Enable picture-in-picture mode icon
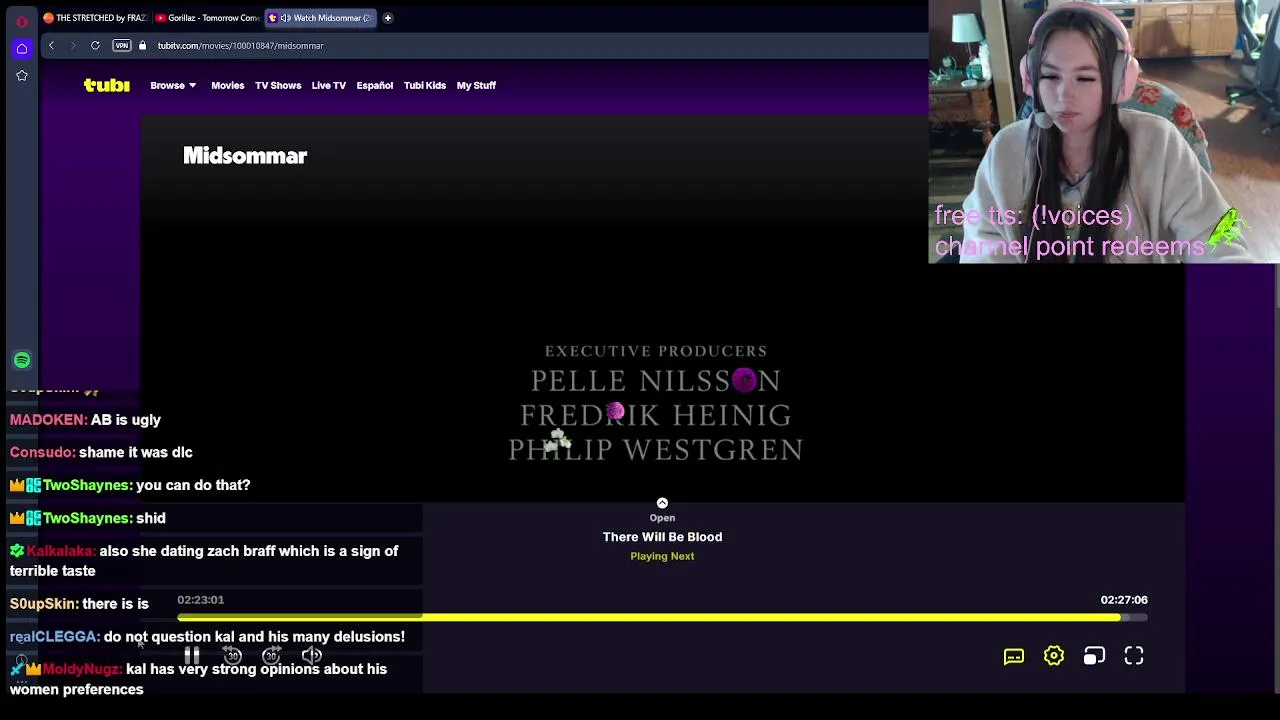This screenshot has height=720, width=1280. pyautogui.click(x=1094, y=656)
